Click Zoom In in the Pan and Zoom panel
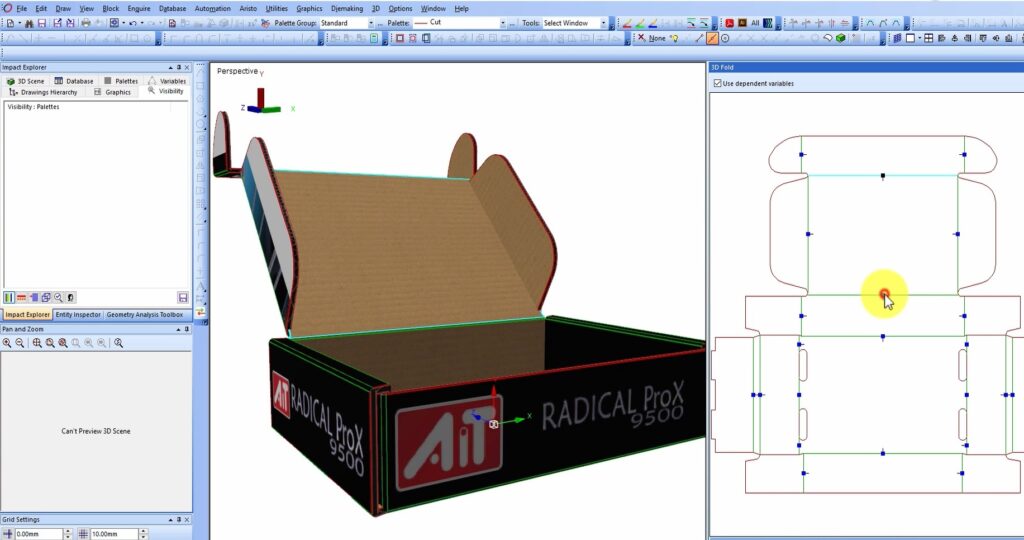 tap(7, 343)
